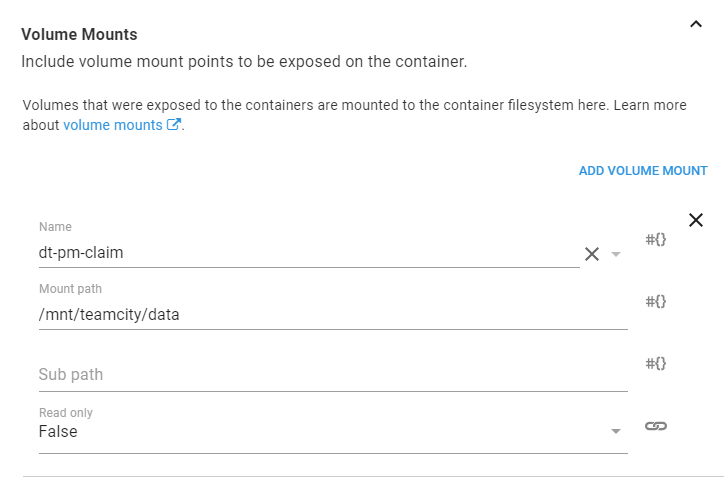The height and width of the screenshot is (480, 727).
Task: Bind the Read only value via chain icon
Action: 656,426
